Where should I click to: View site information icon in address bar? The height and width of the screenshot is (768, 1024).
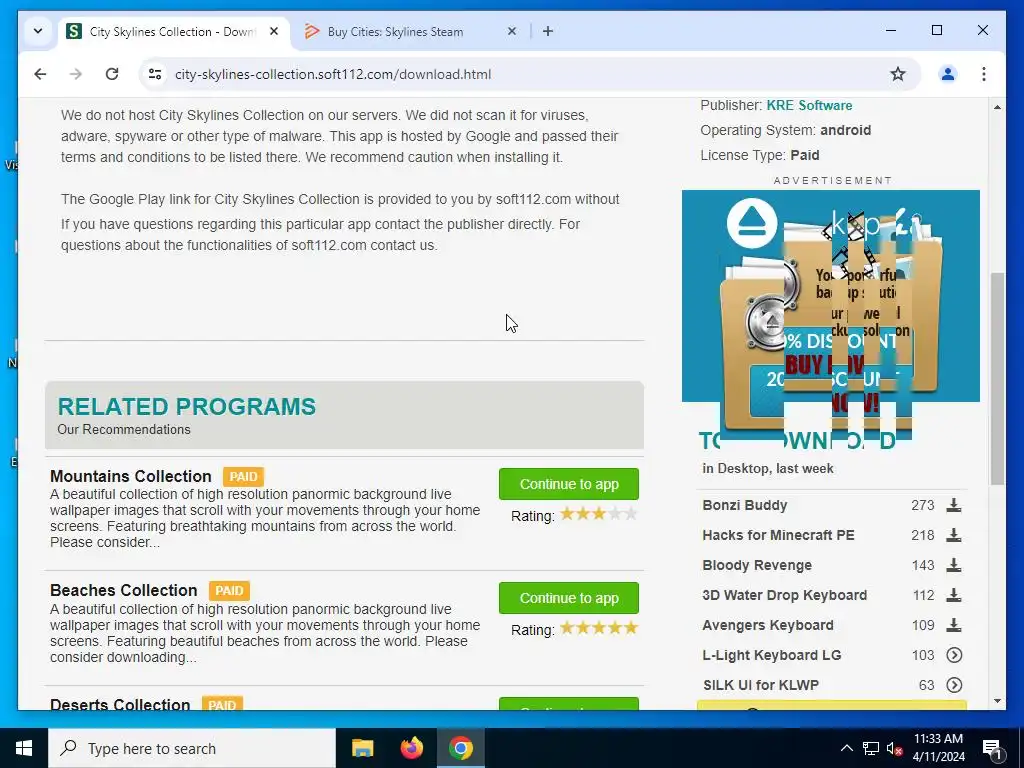(155, 74)
